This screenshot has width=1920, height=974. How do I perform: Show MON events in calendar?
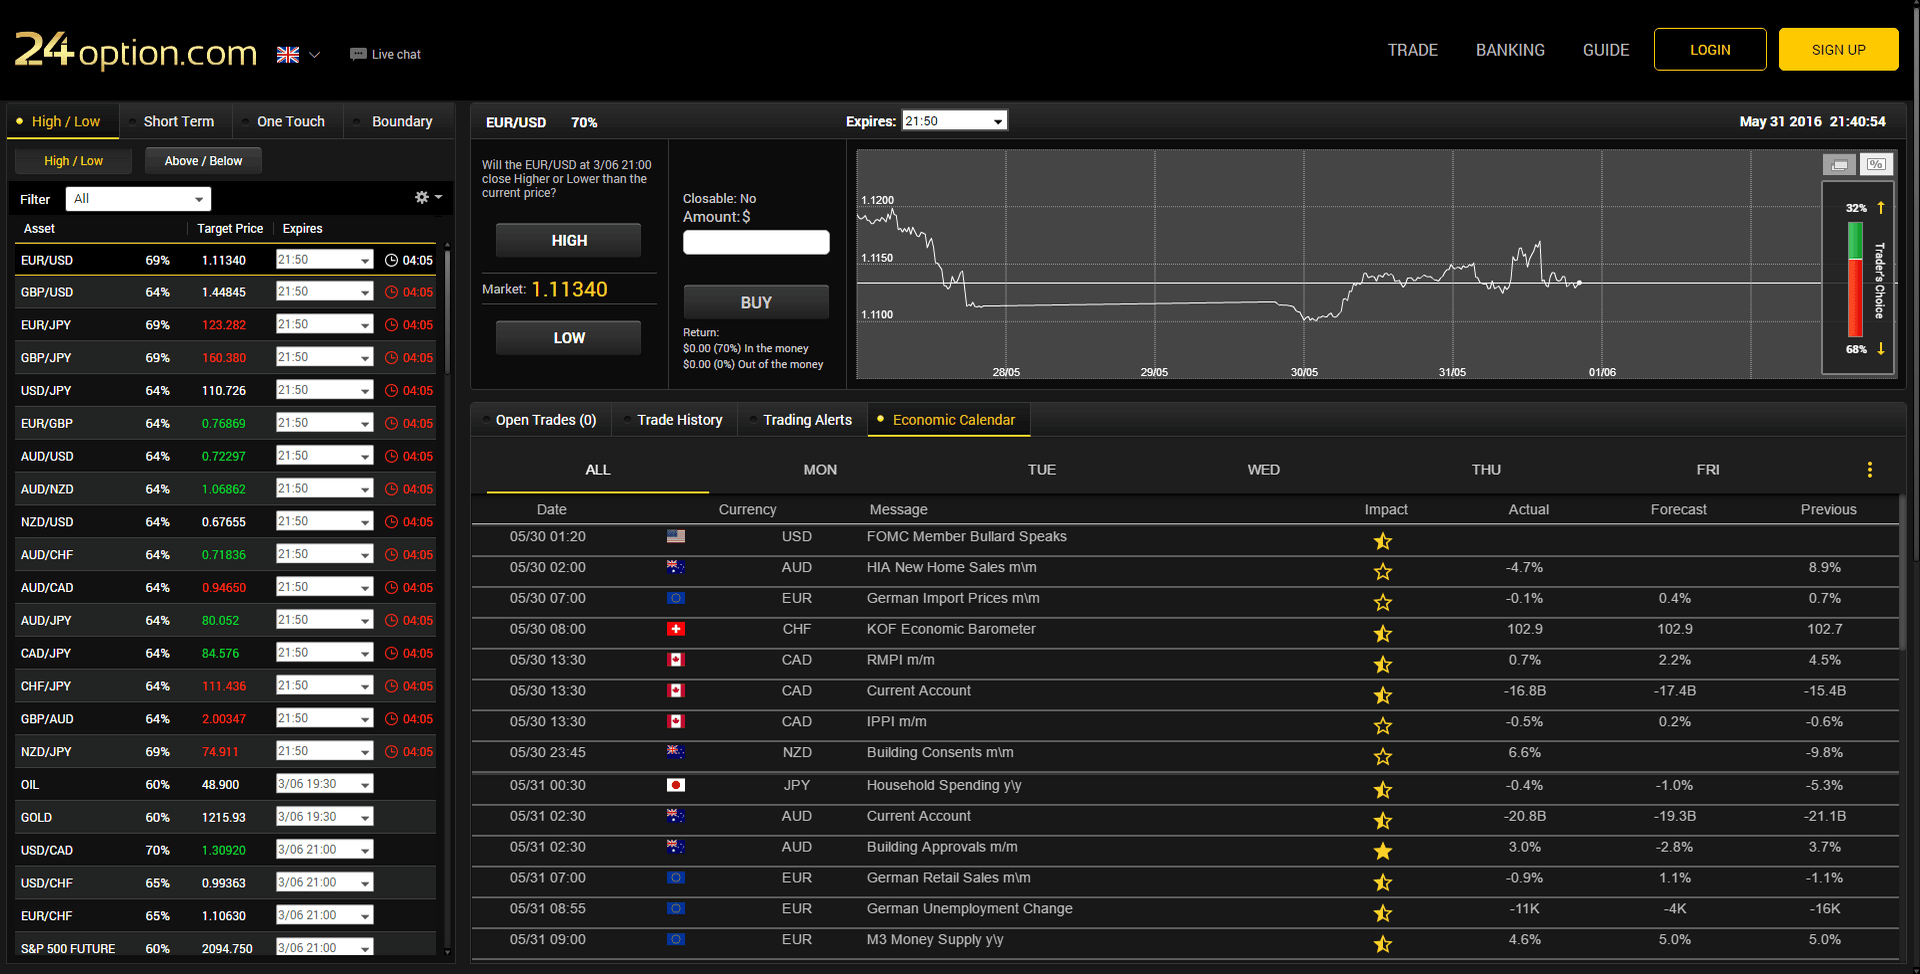coord(820,470)
